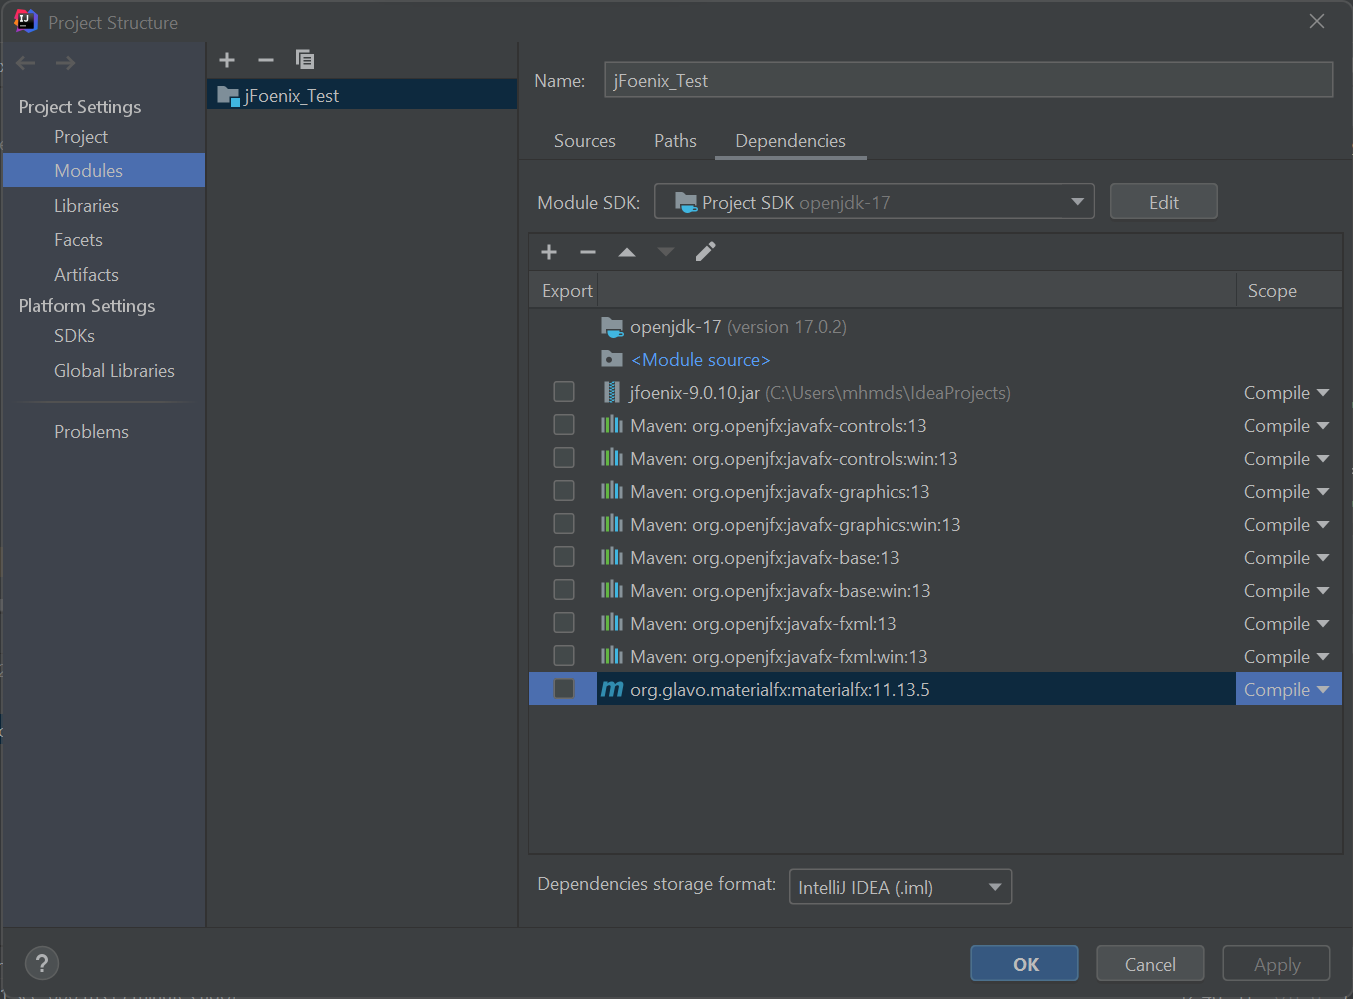The height and width of the screenshot is (999, 1353).
Task: Check export for javafx-graphics:win:13
Action: (564, 524)
